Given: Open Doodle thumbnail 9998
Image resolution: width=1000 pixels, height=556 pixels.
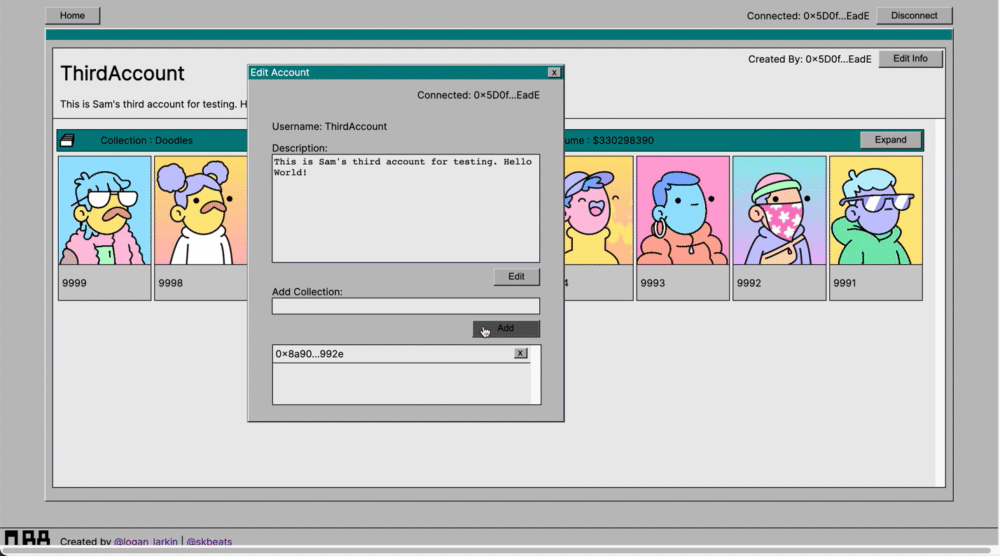Looking at the screenshot, I should [201, 228].
